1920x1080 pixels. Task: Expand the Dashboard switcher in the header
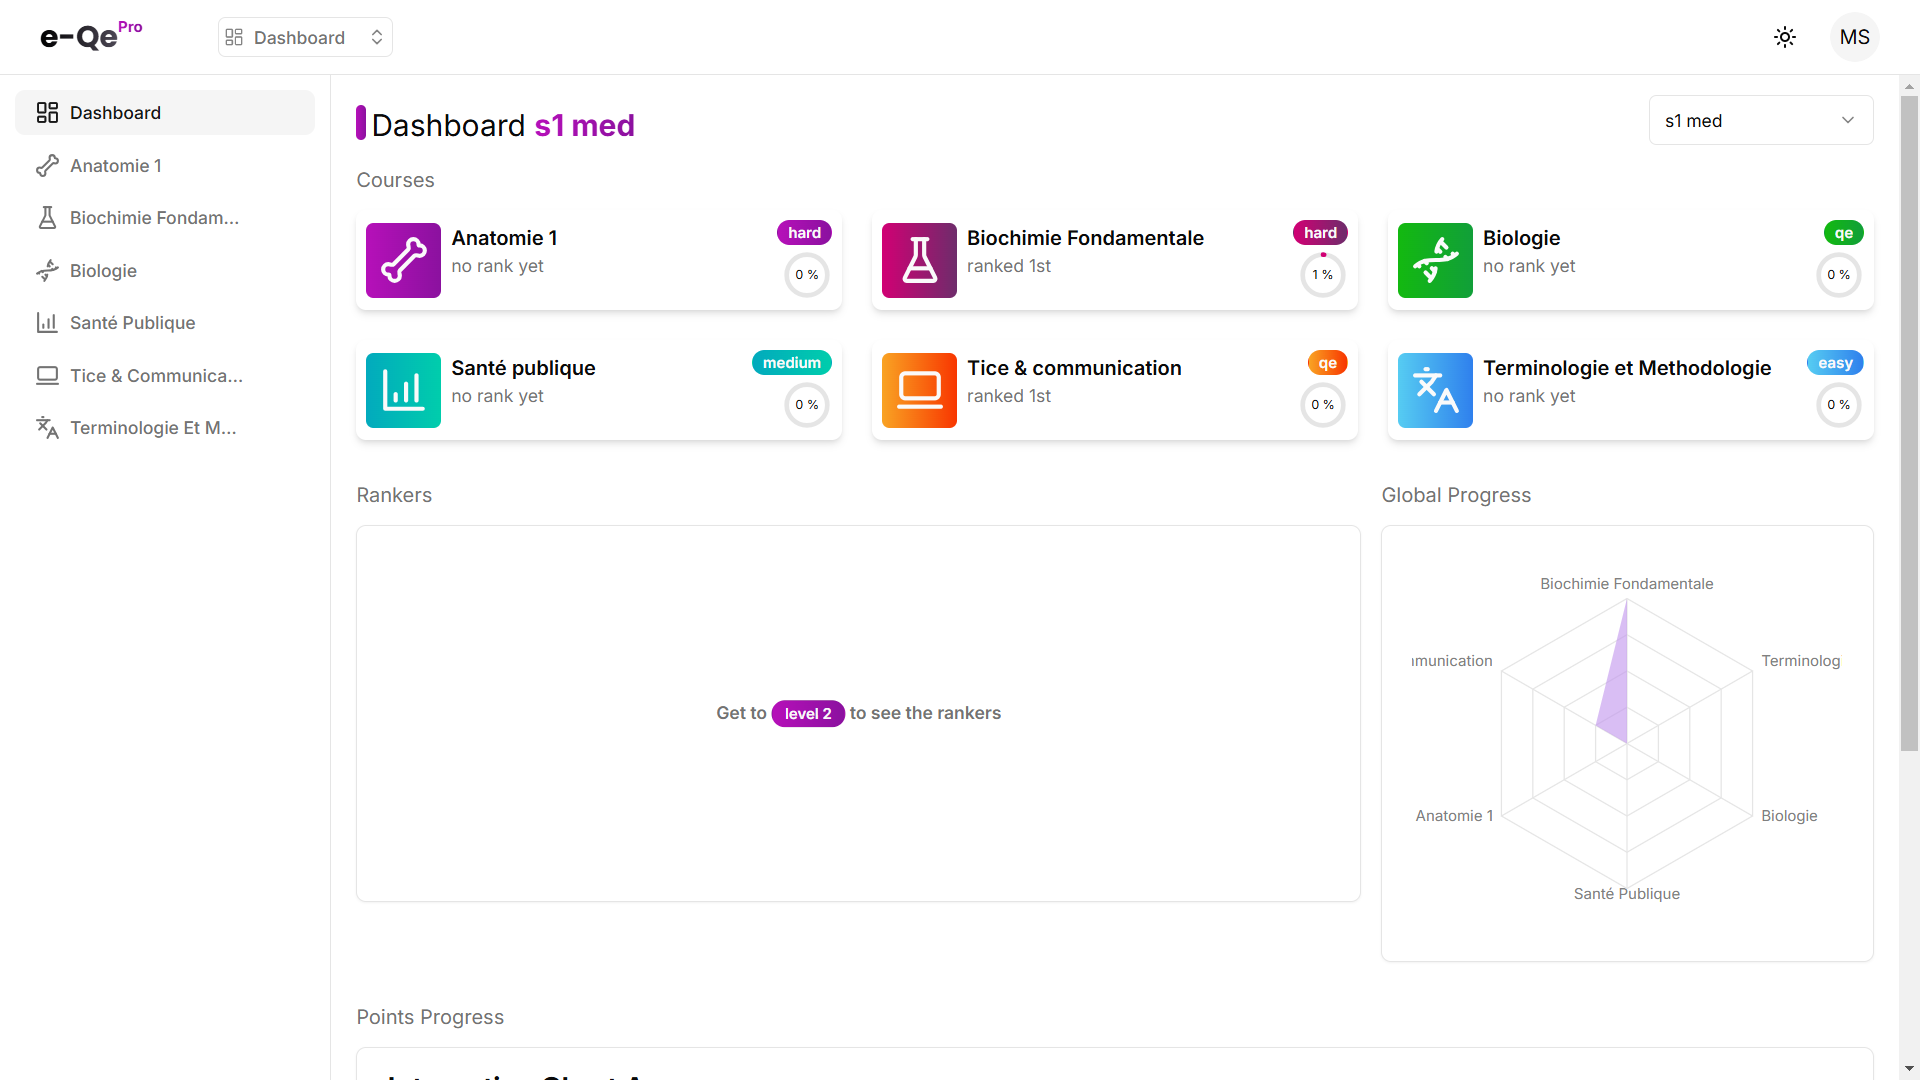coord(305,37)
